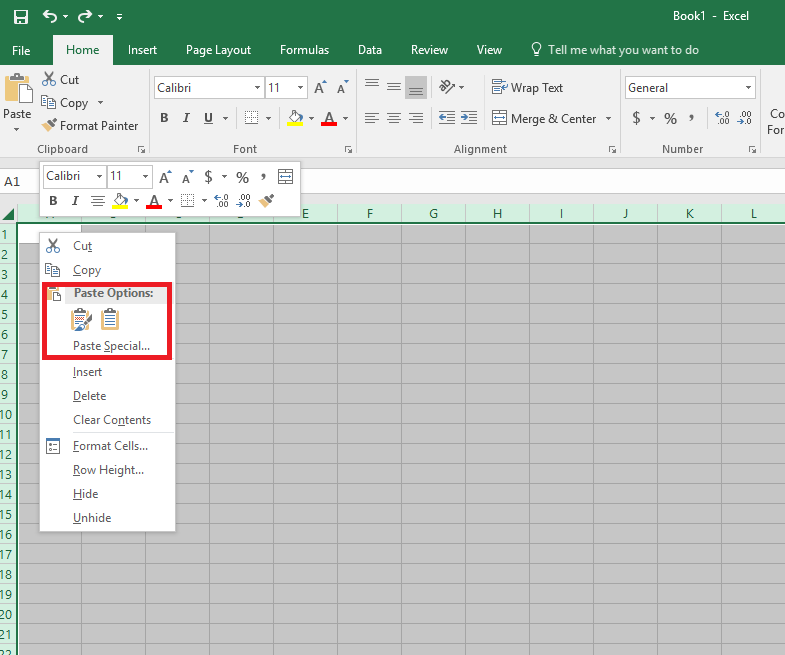Image resolution: width=785 pixels, height=655 pixels.
Task: Click the Wrap Text button
Action: [x=527, y=88]
